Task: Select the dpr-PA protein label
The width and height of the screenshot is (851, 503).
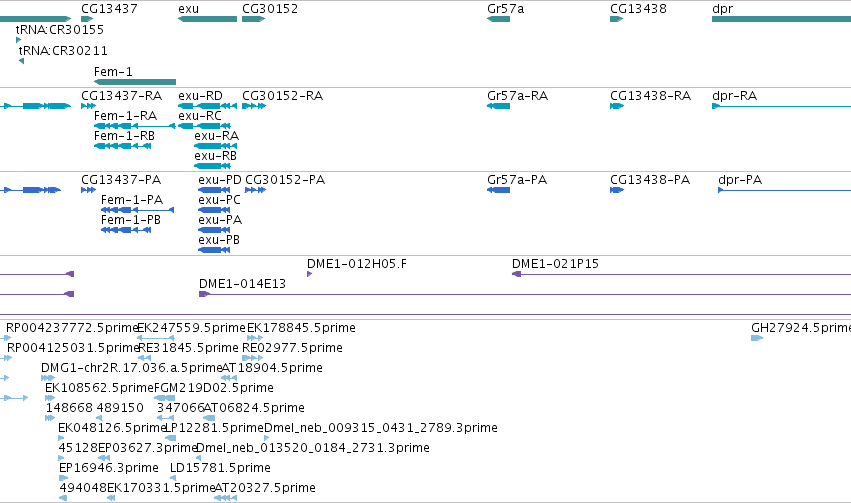Action: tap(740, 180)
